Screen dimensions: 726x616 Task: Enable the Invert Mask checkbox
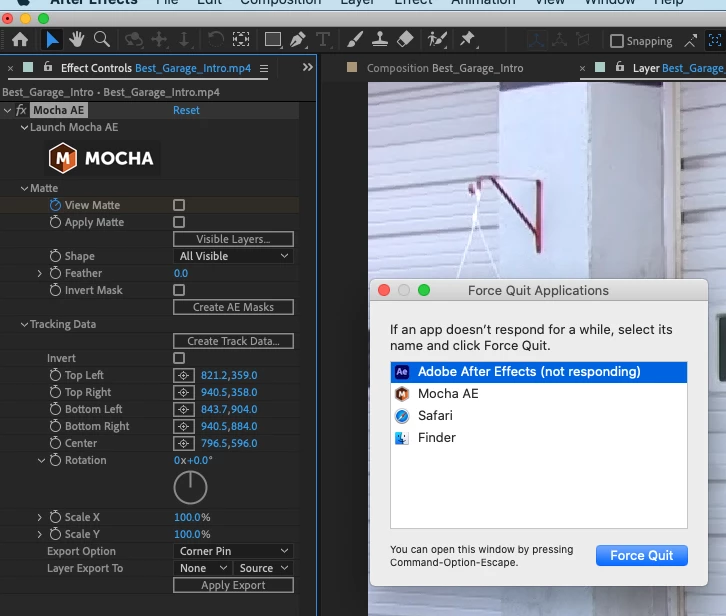click(x=179, y=290)
